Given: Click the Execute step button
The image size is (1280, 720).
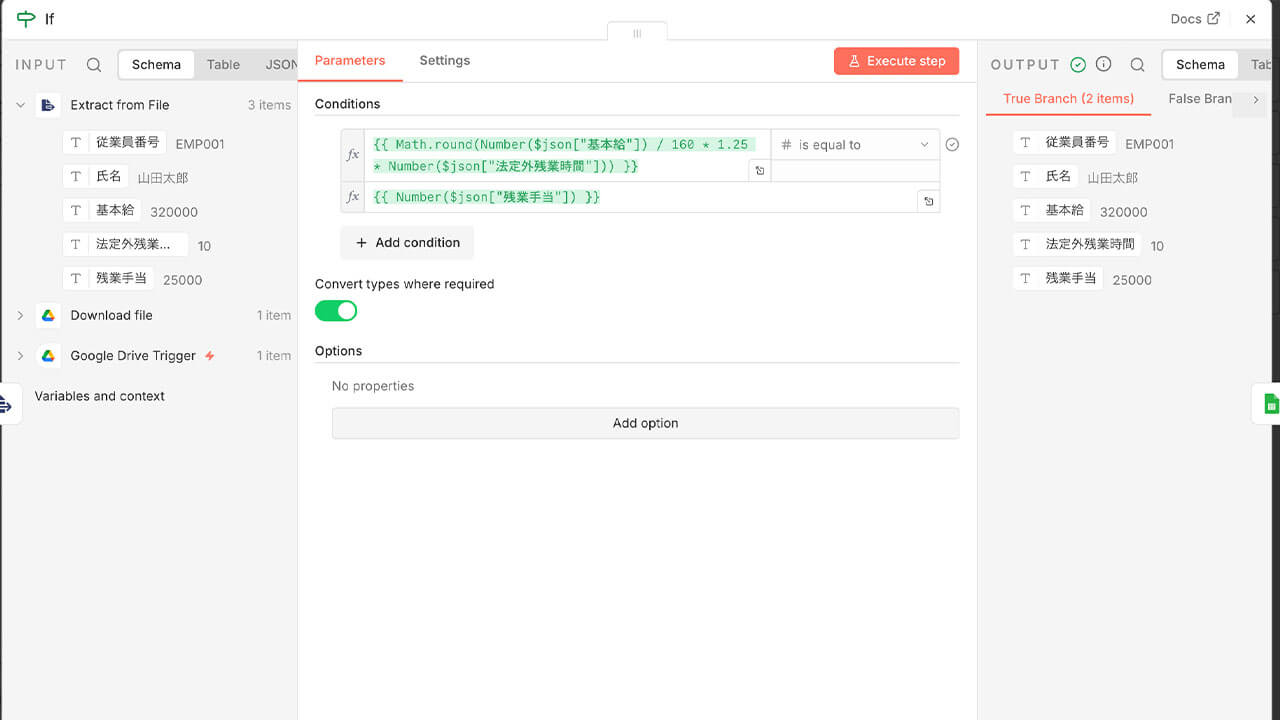Looking at the screenshot, I should tap(896, 61).
